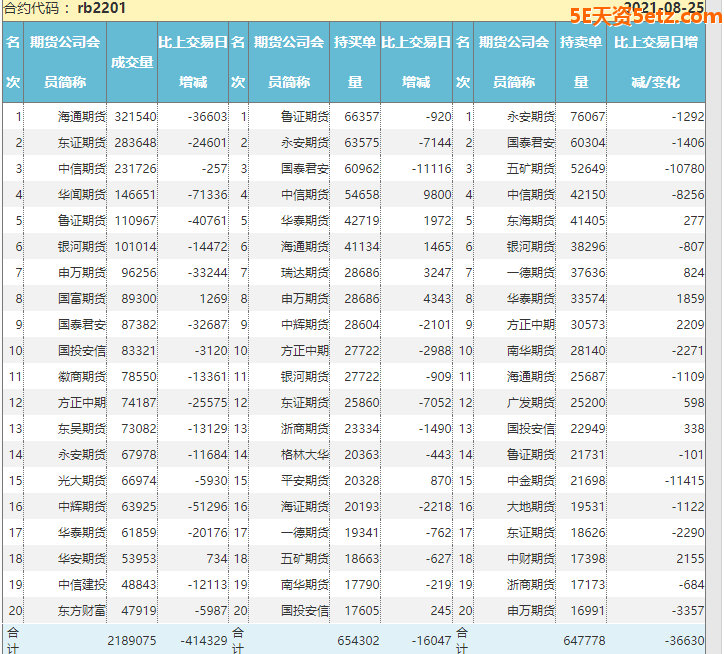The width and height of the screenshot is (724, 654).
Task: Select volume value 110967
Action: point(135,221)
